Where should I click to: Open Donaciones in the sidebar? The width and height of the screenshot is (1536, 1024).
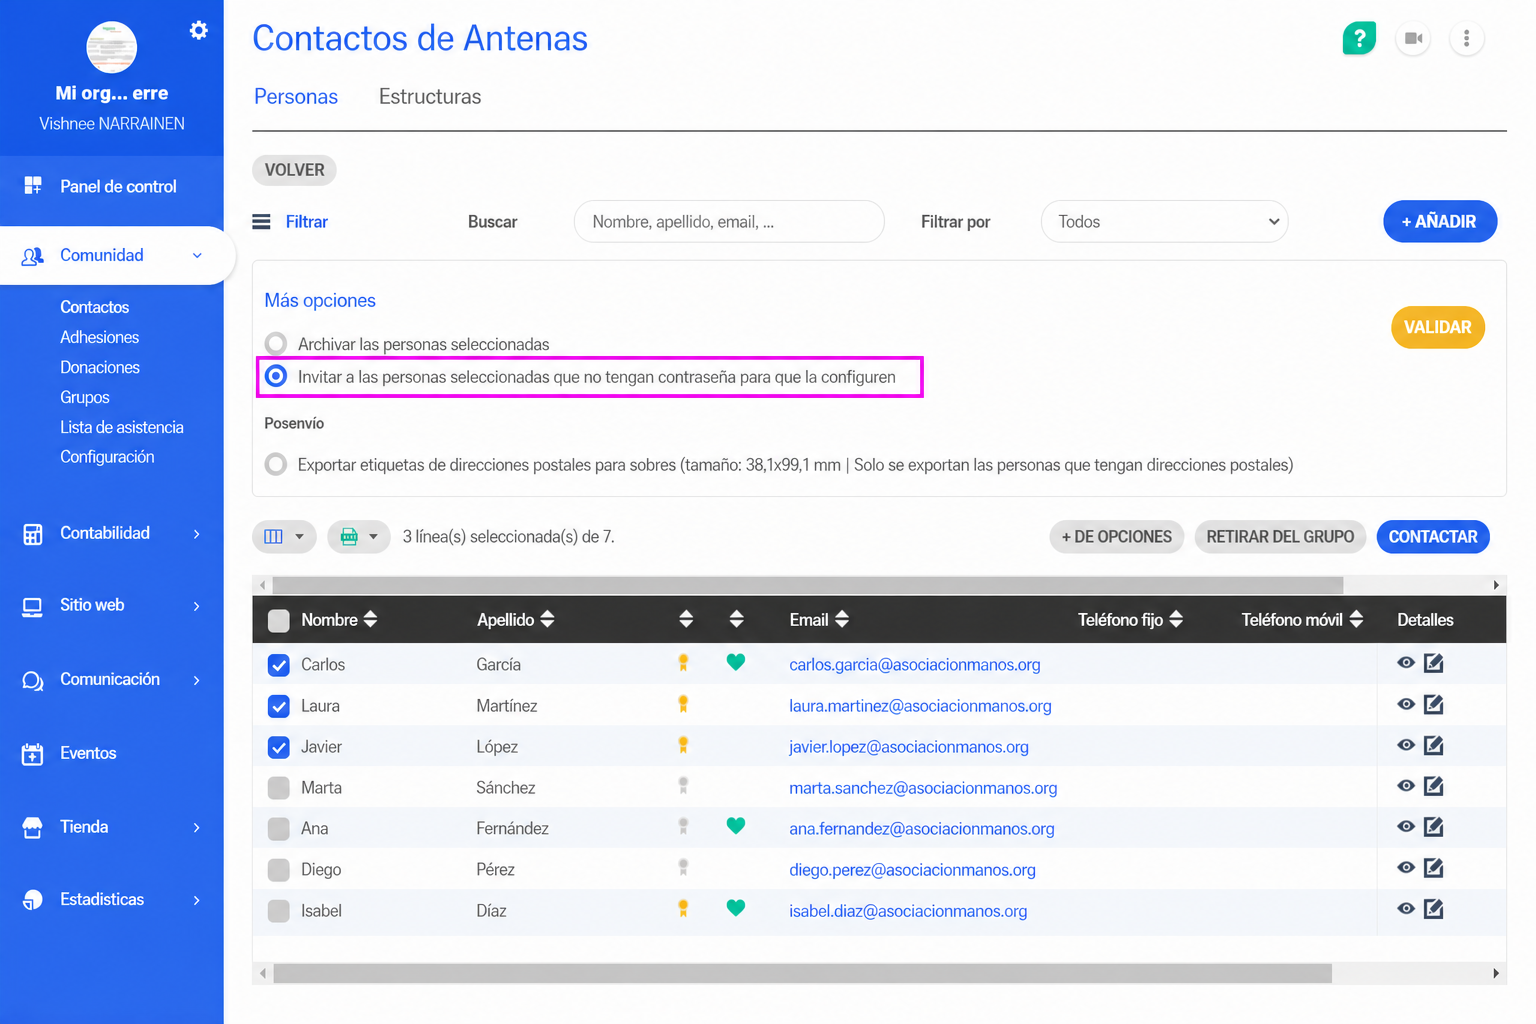pos(100,367)
